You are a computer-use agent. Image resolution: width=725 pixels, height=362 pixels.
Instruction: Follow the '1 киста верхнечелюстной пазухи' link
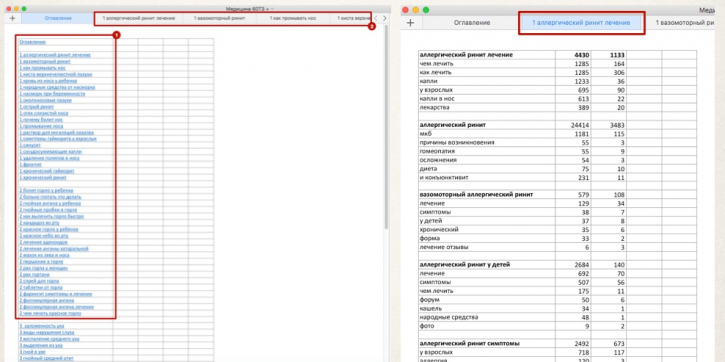tap(55, 74)
